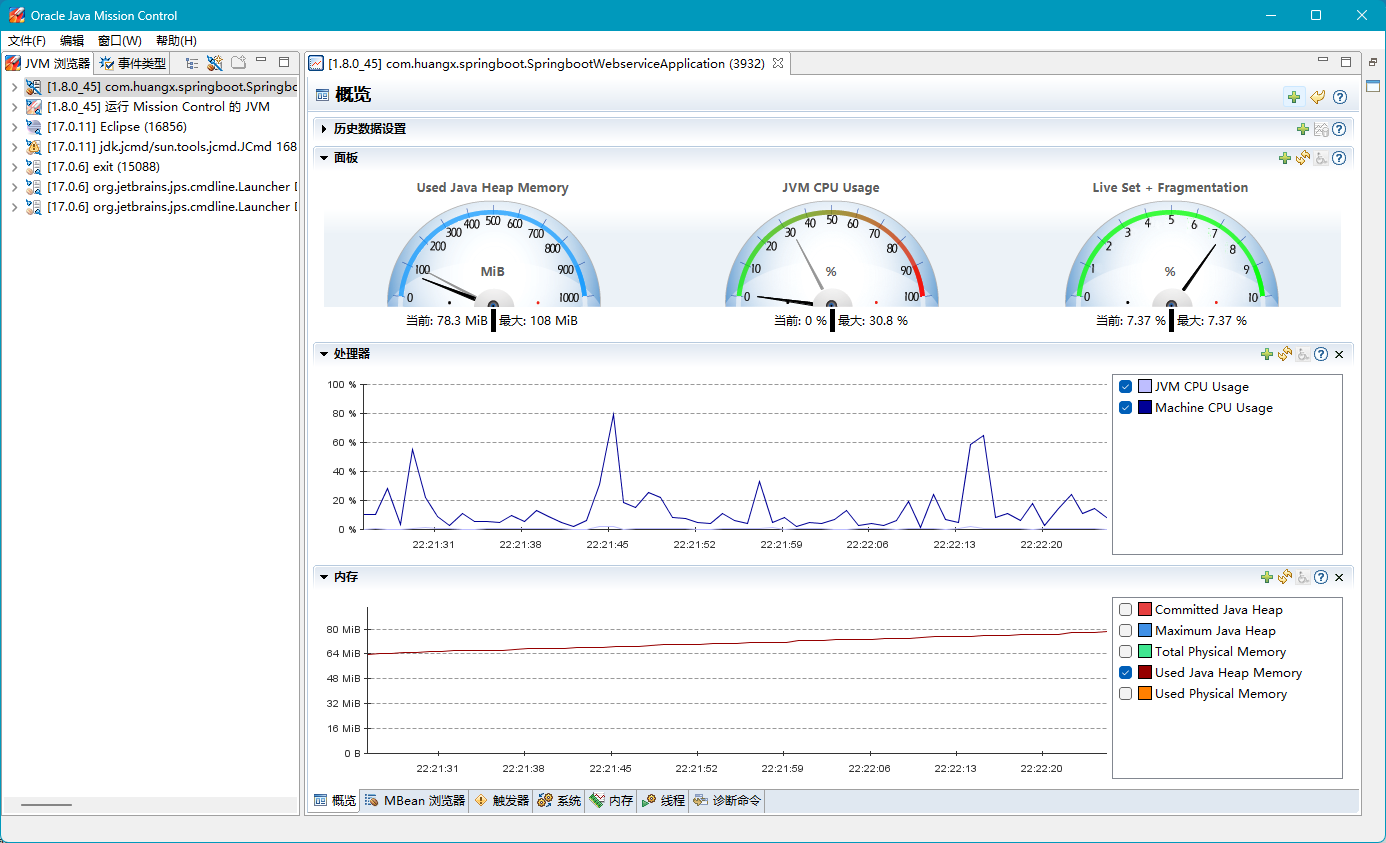
Task: Click the Used Java Heap Memory dial
Action: pos(492,255)
